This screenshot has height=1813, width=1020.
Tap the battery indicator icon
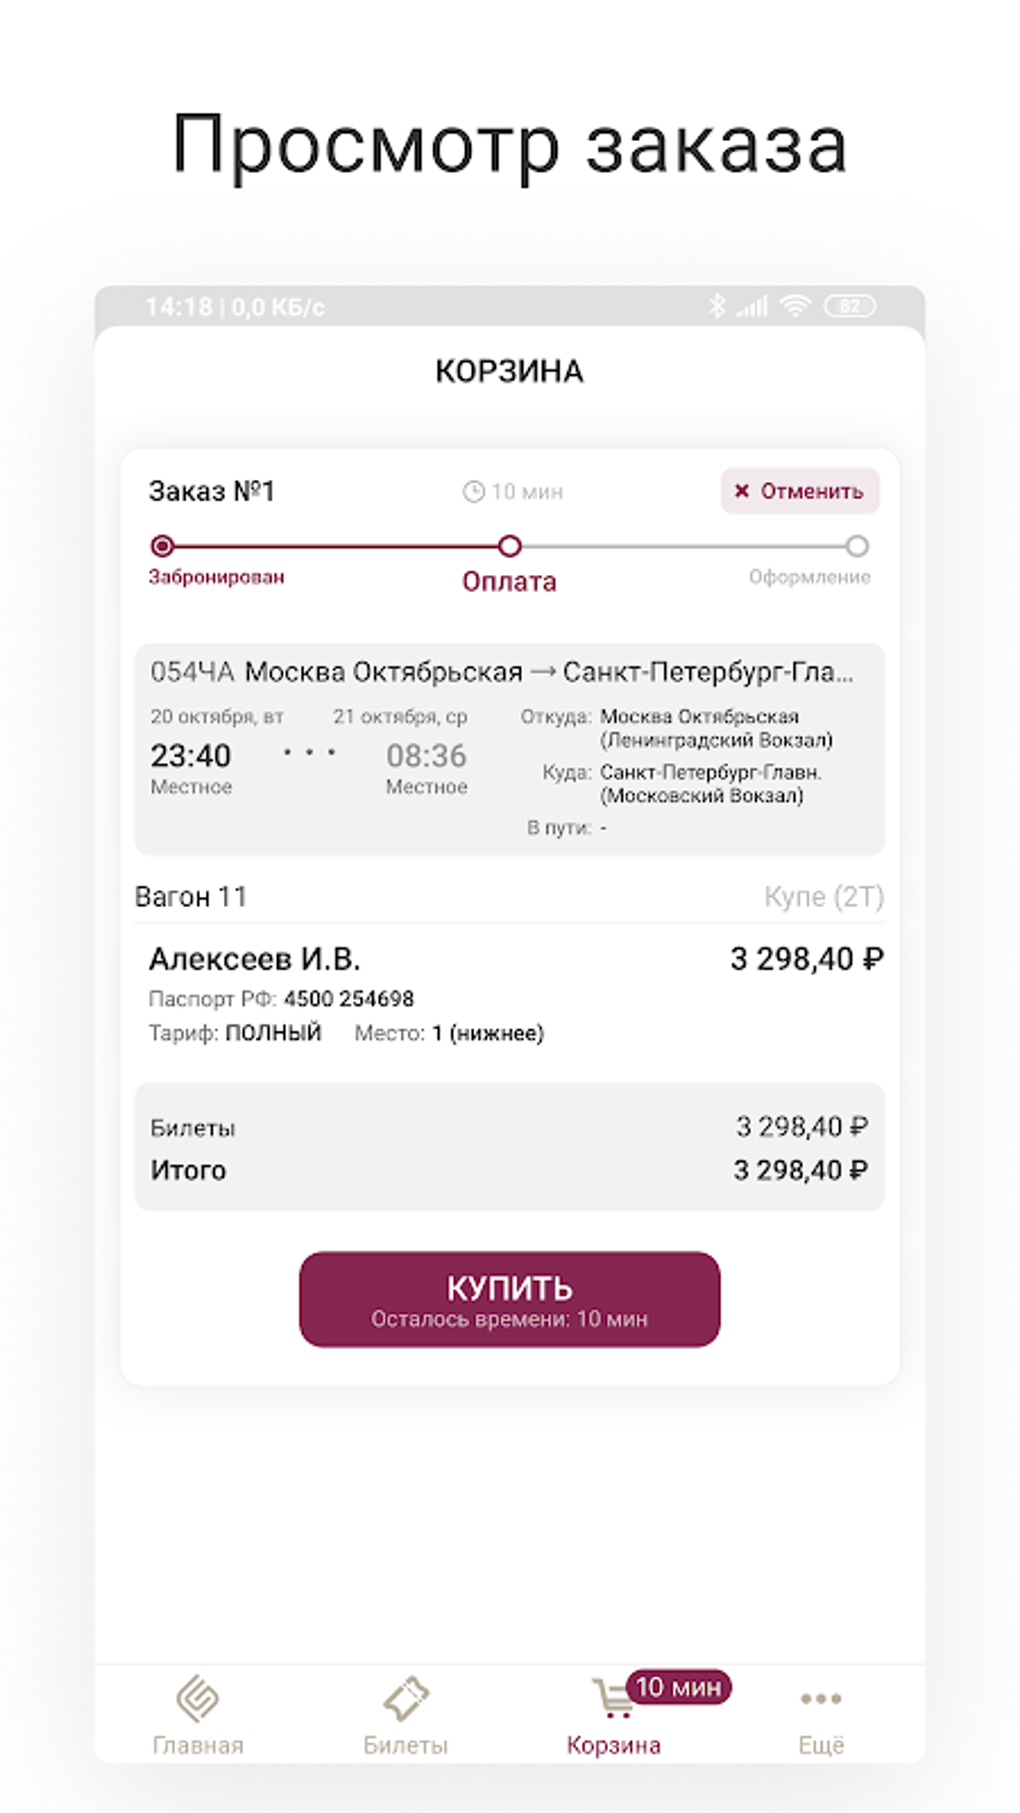click(x=849, y=306)
